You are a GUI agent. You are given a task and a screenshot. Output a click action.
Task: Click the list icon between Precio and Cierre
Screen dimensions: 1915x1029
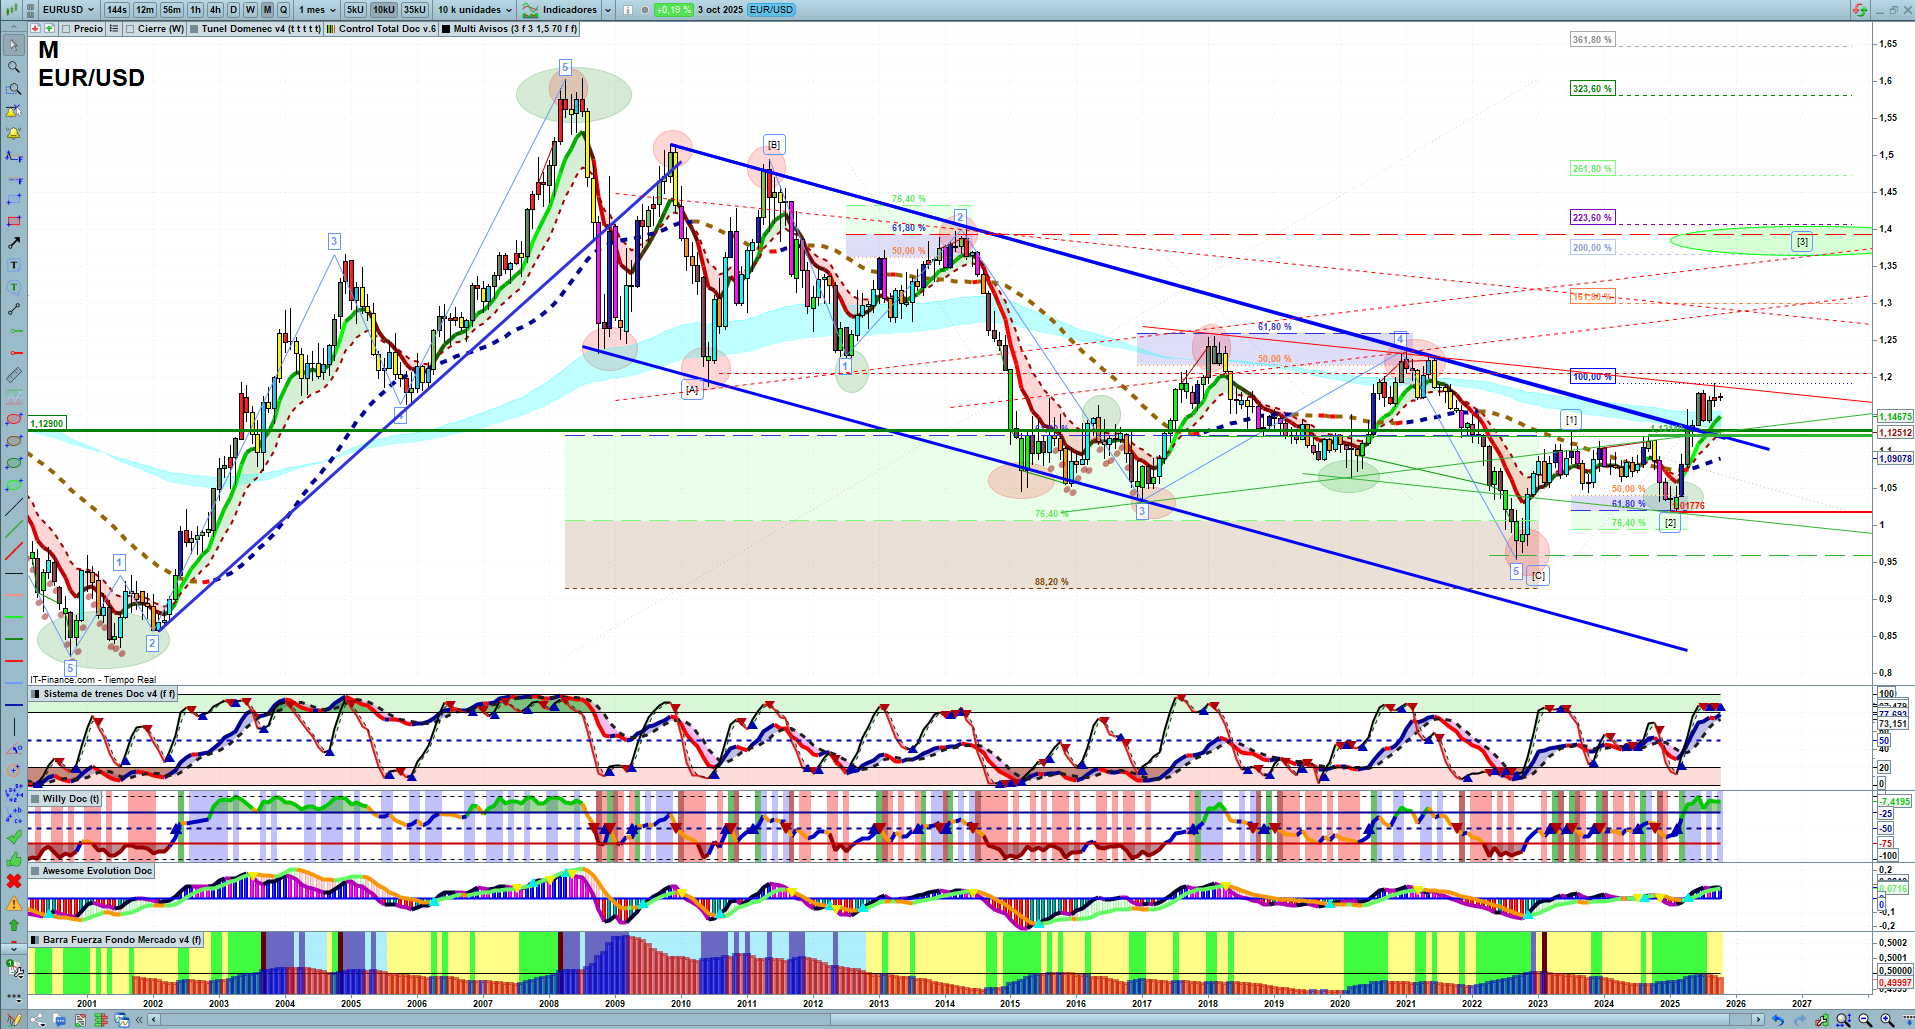[114, 29]
